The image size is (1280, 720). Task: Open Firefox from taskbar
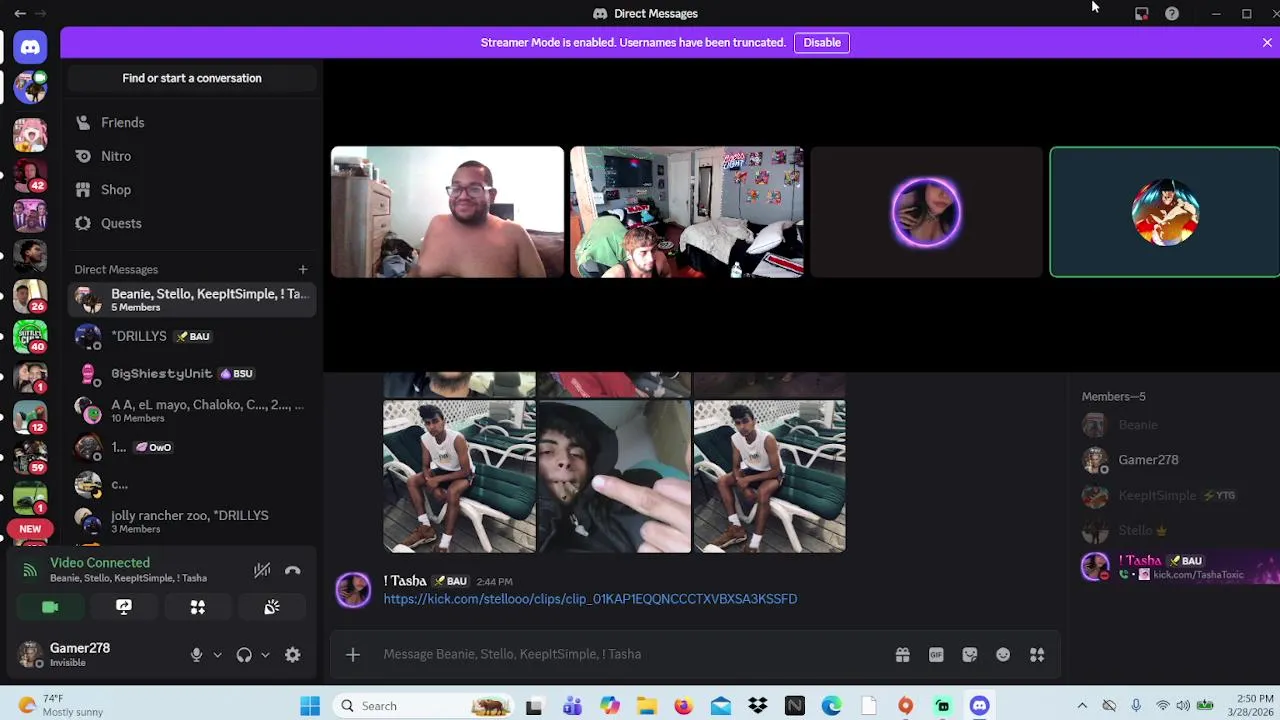683,706
